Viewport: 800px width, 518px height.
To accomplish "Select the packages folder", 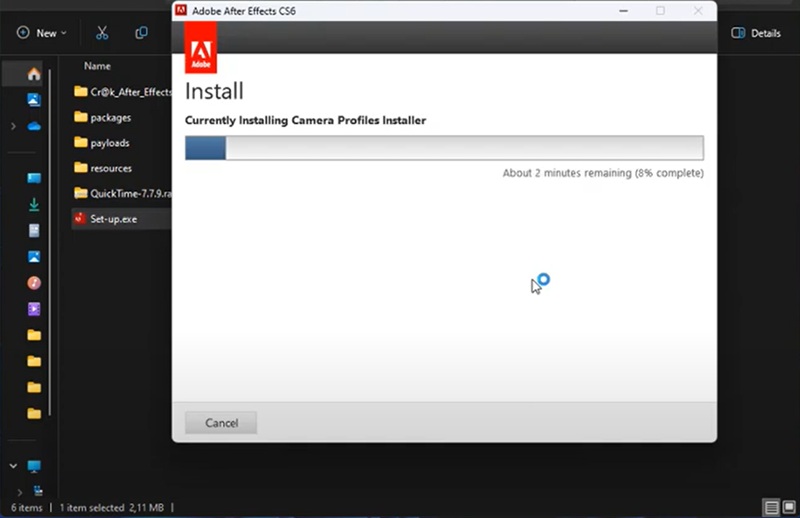I will click(110, 117).
